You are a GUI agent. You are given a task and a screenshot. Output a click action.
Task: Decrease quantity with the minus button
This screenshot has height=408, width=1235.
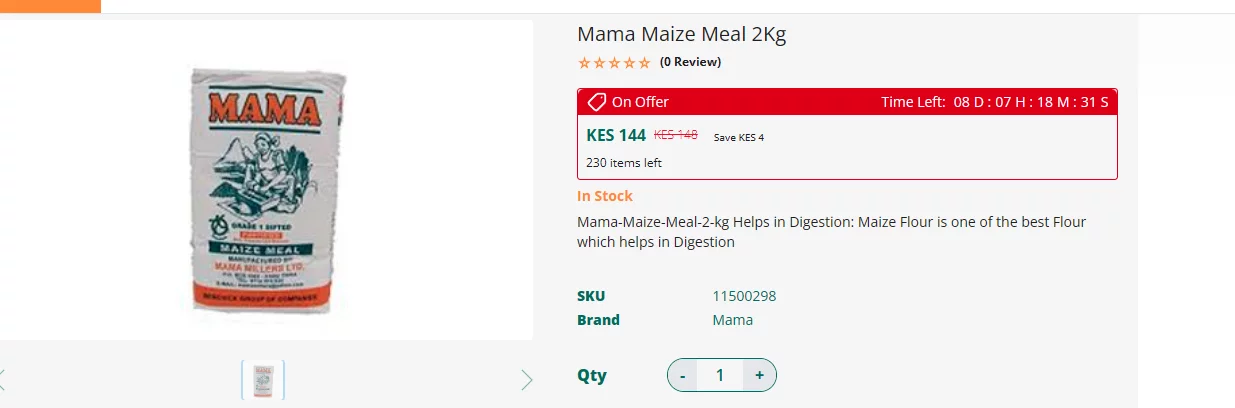point(683,375)
